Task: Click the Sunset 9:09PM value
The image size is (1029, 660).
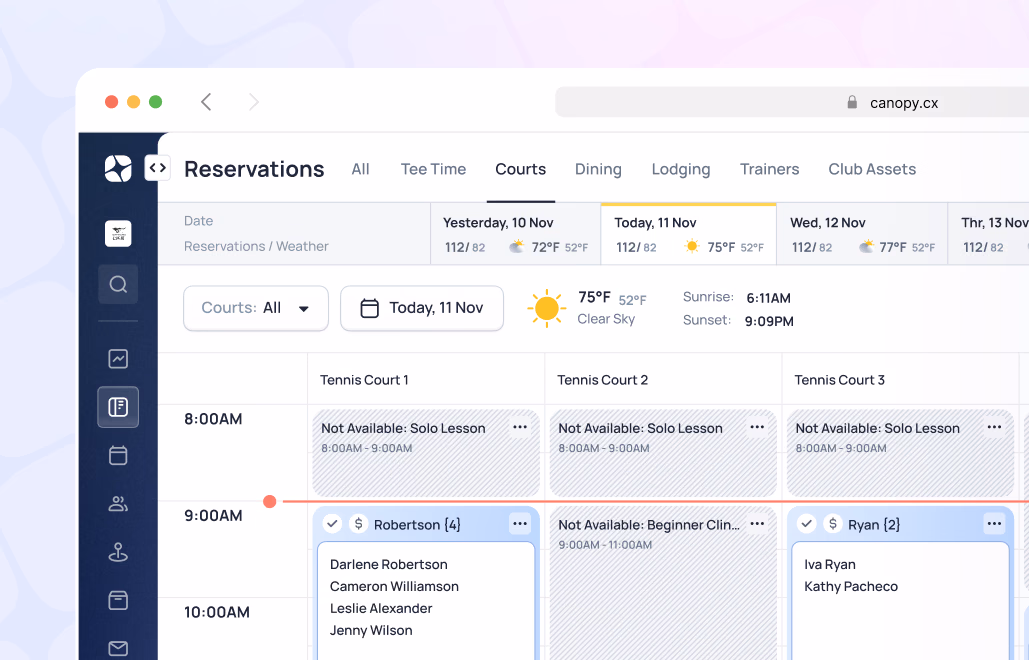Action: pyautogui.click(x=768, y=321)
